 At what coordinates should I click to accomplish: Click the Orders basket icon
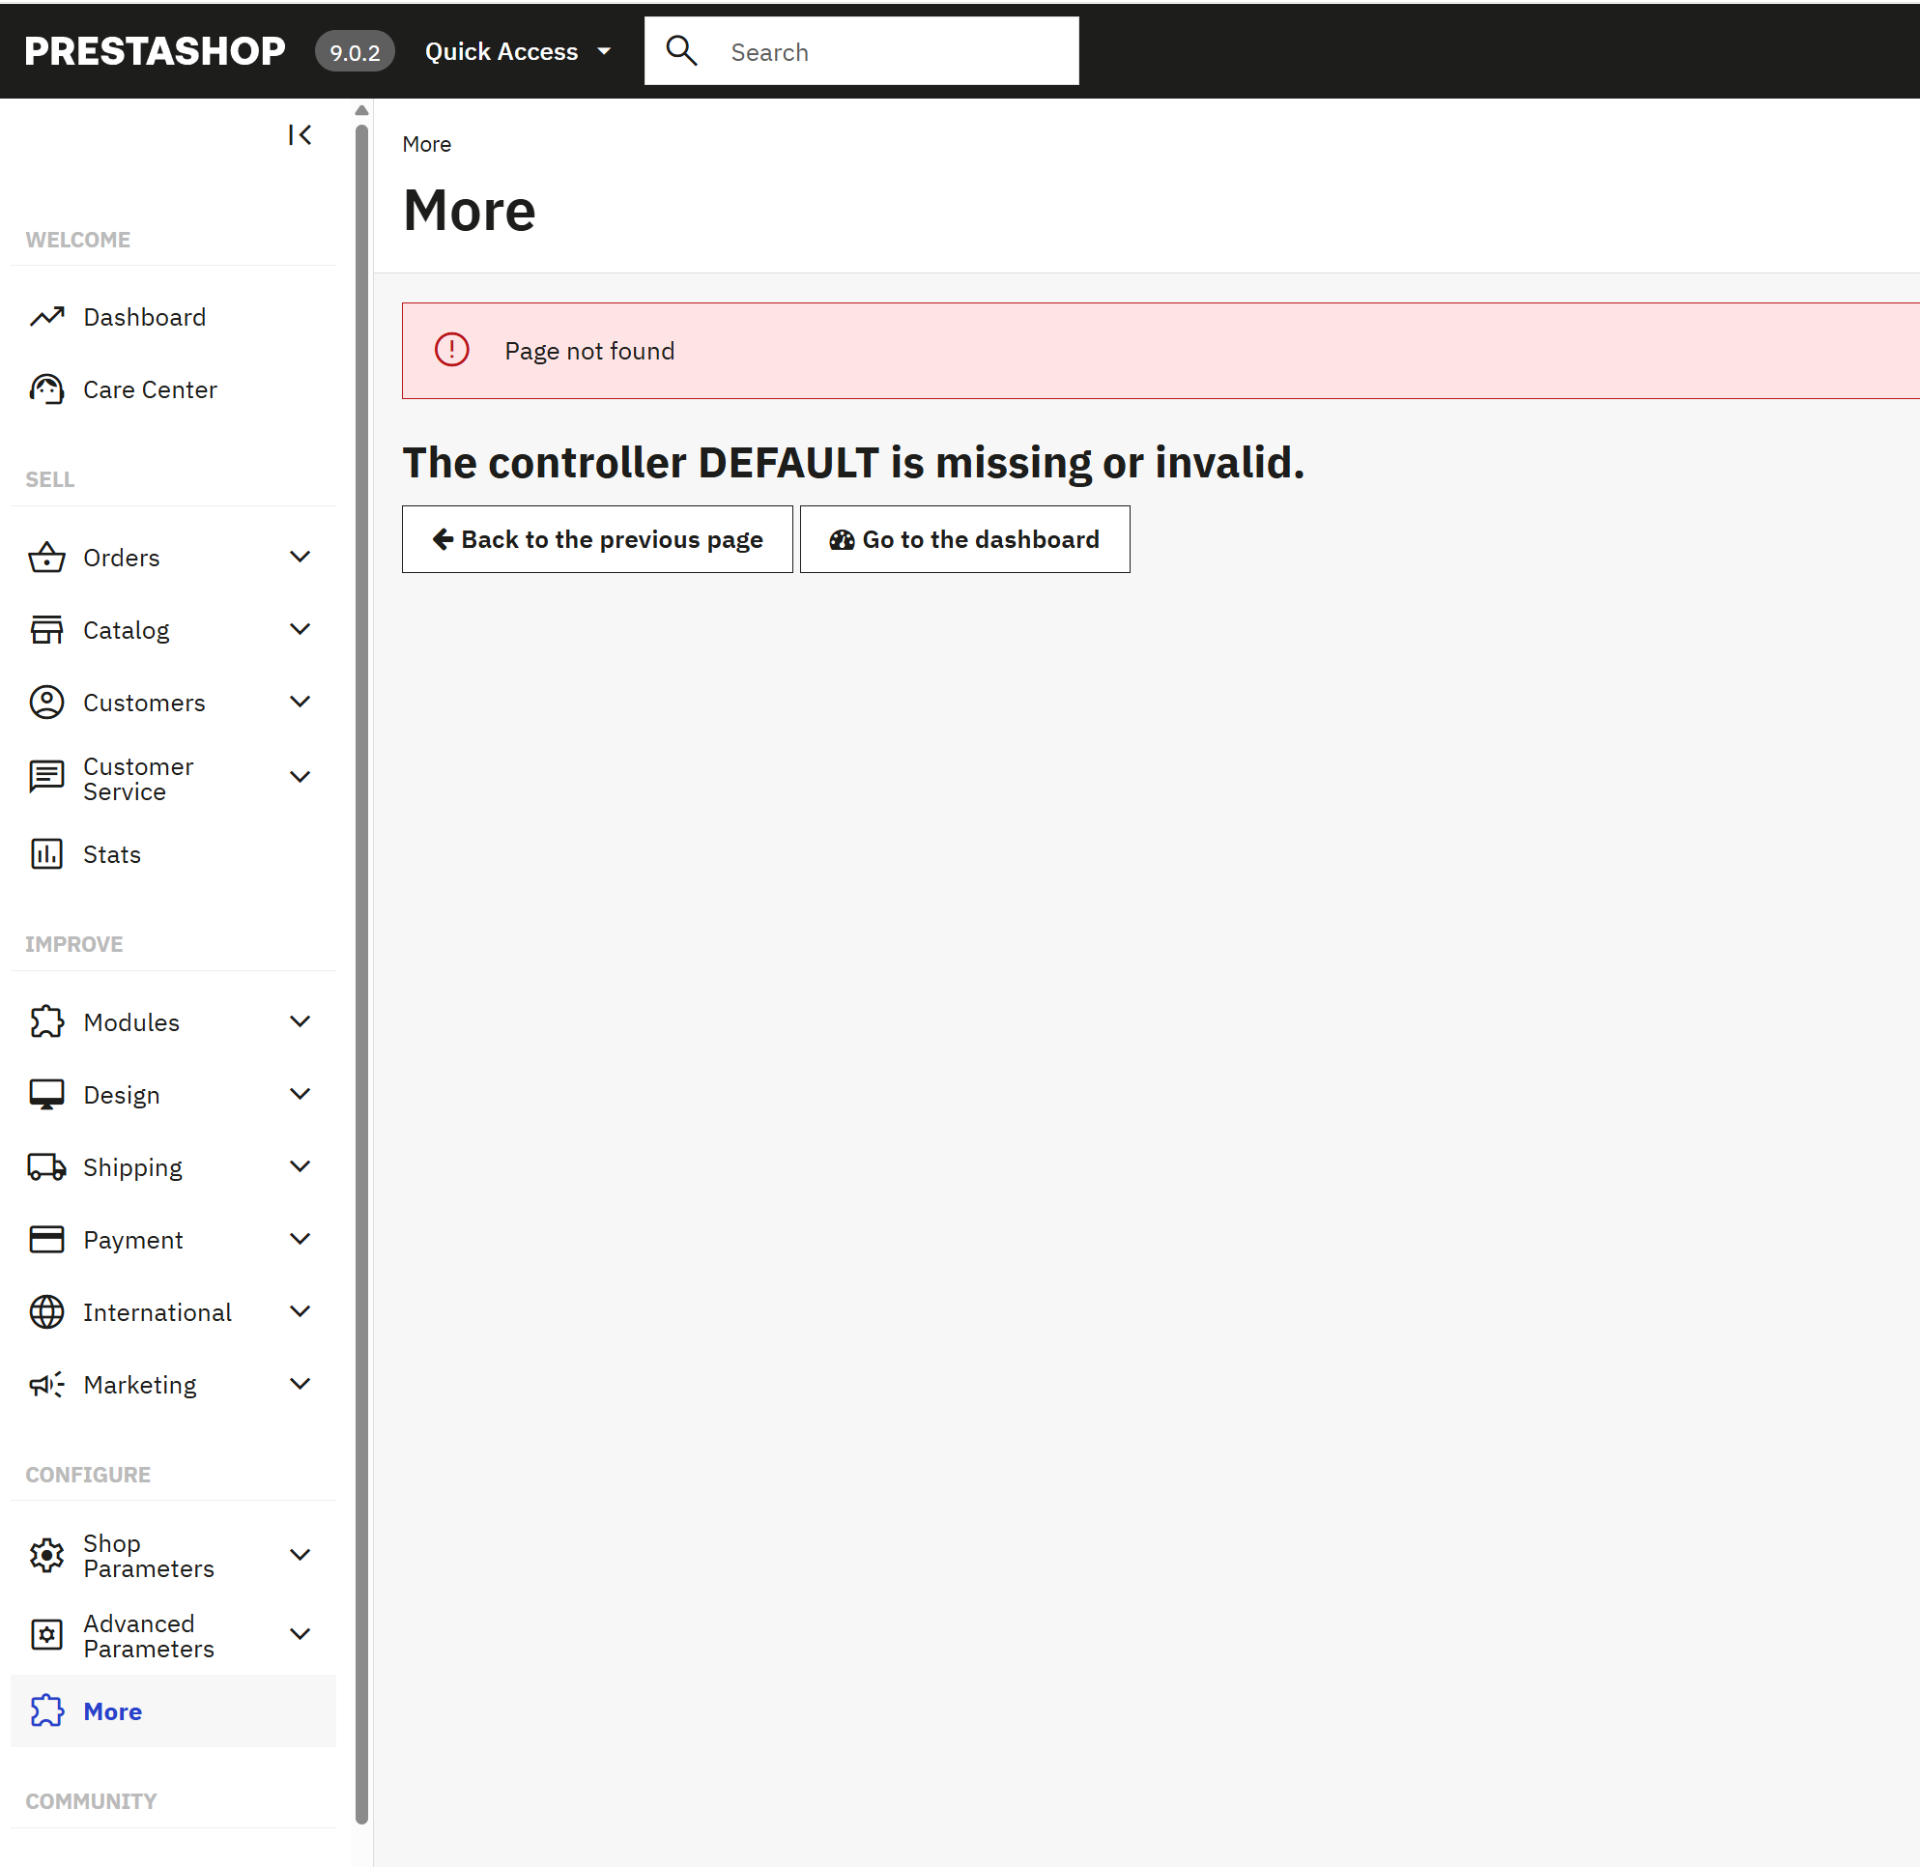47,557
